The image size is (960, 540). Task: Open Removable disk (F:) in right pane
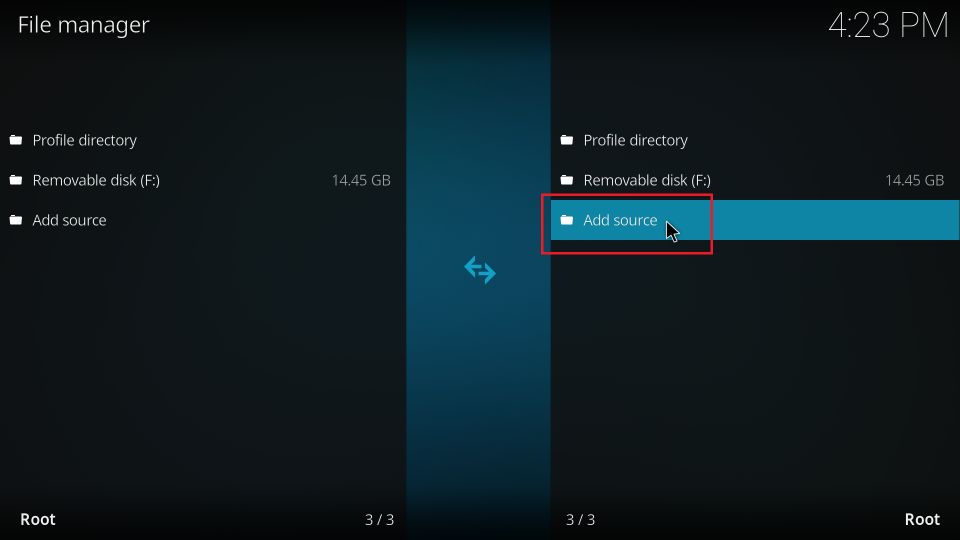click(x=647, y=180)
